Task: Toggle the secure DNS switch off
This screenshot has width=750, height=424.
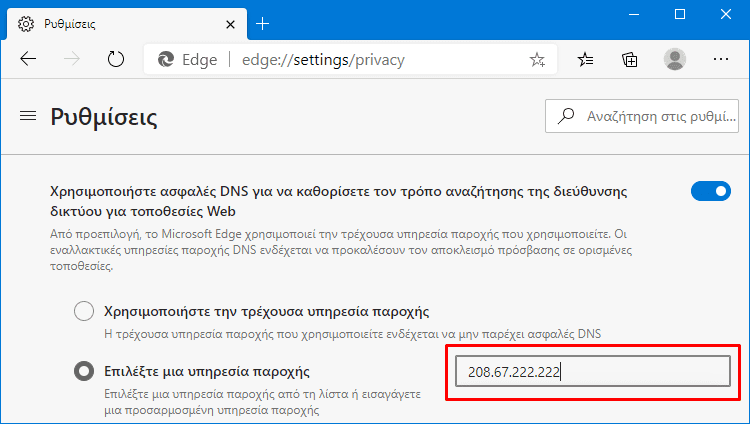Action: pyautogui.click(x=711, y=191)
